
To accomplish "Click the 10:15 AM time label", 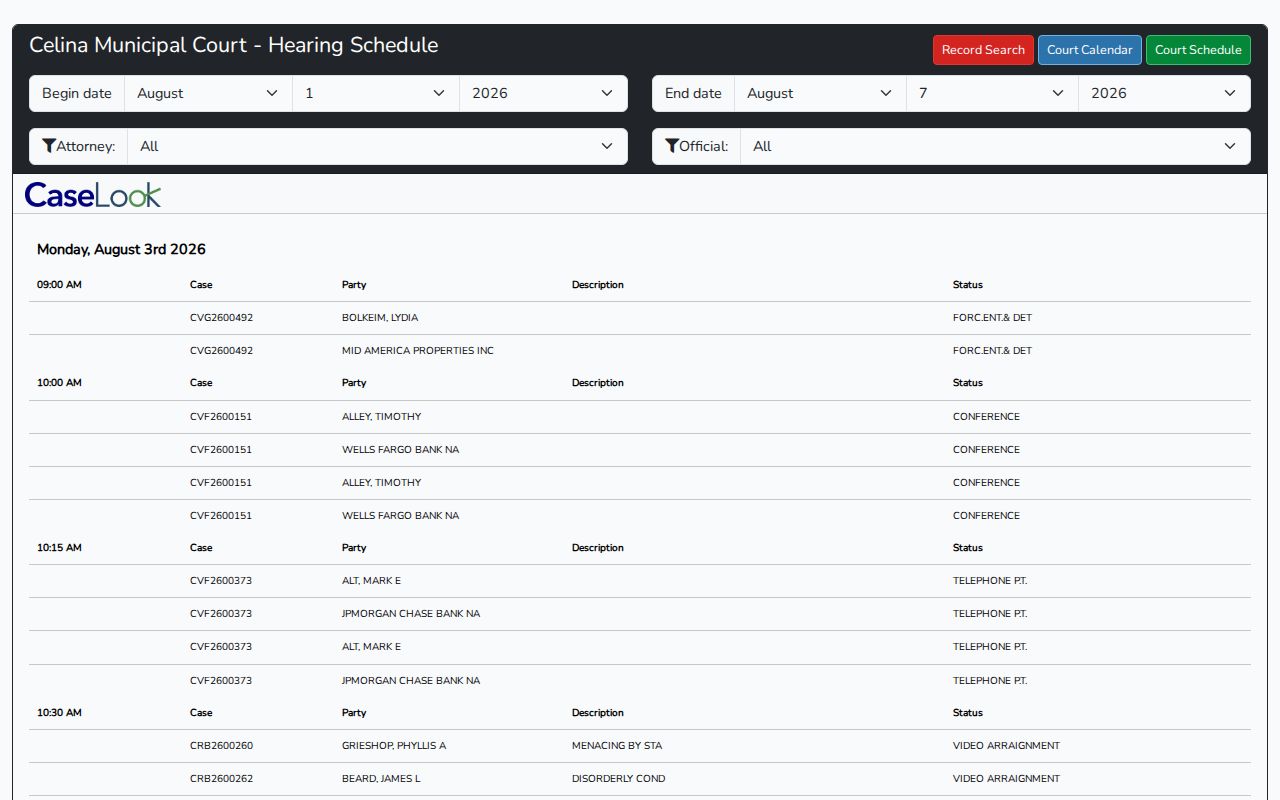I will (59, 548).
